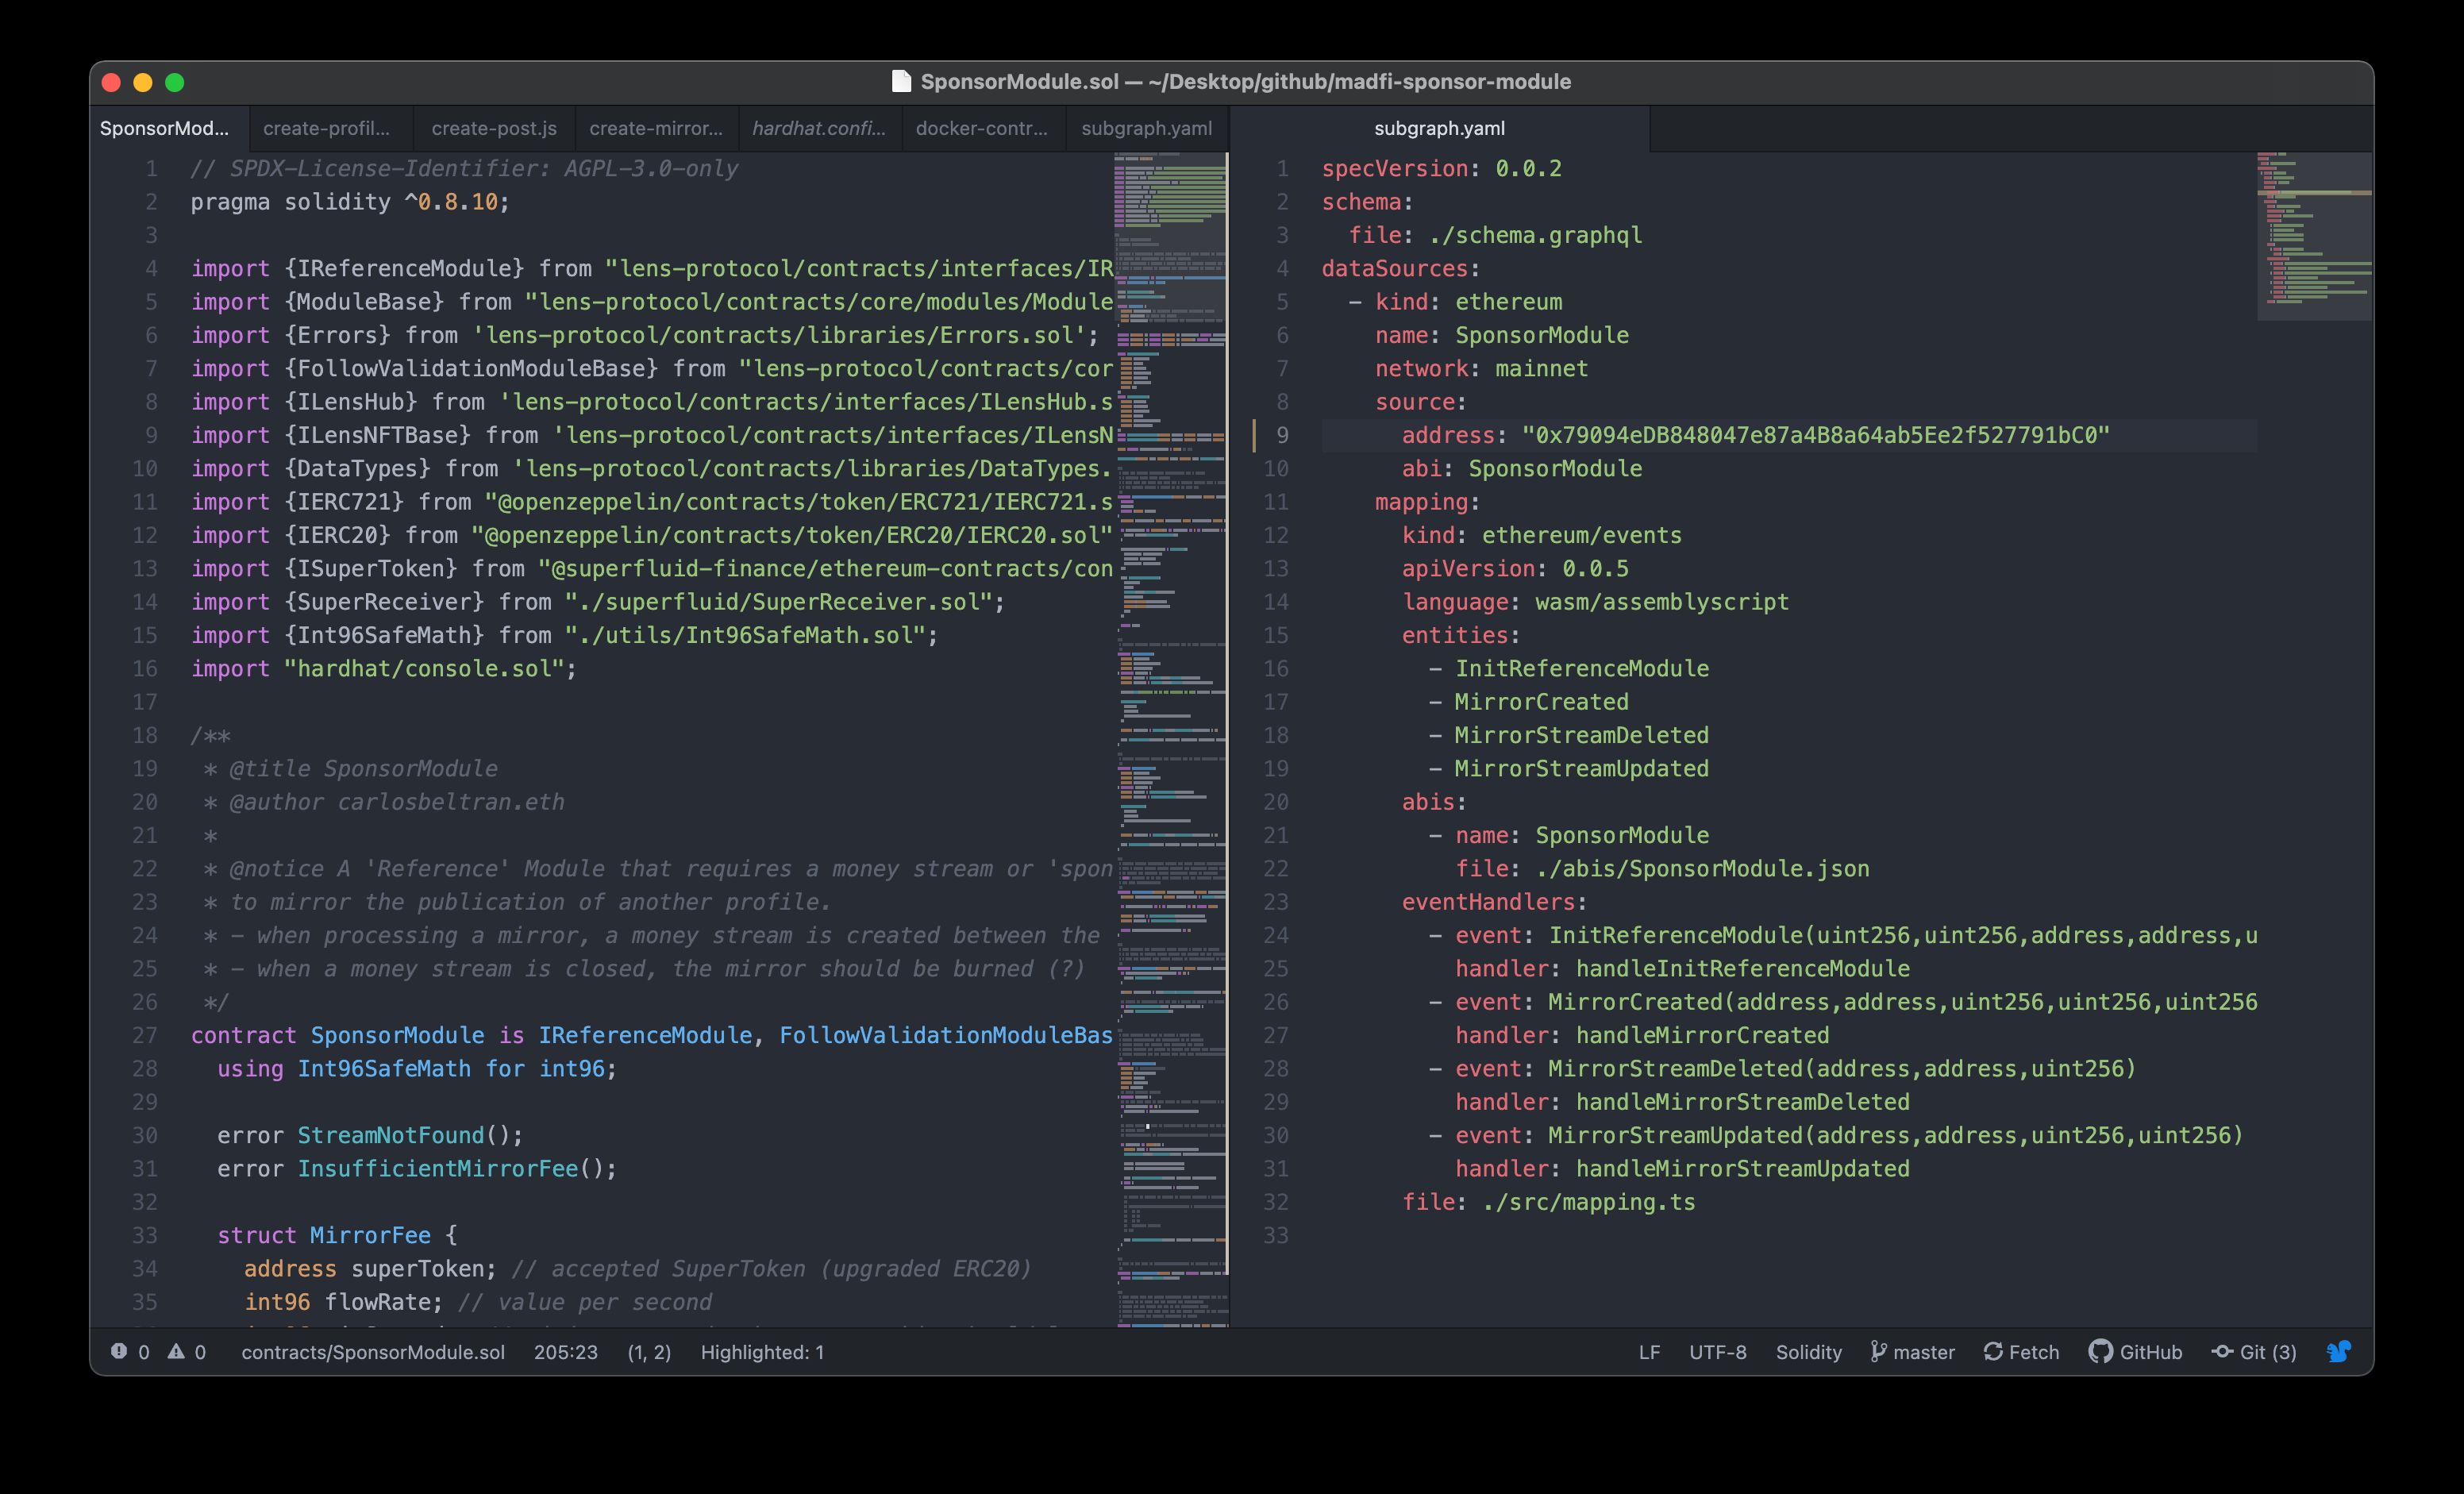2464x1494 pixels.
Task: Click the int96 flowRate field line
Action: click(478, 1302)
